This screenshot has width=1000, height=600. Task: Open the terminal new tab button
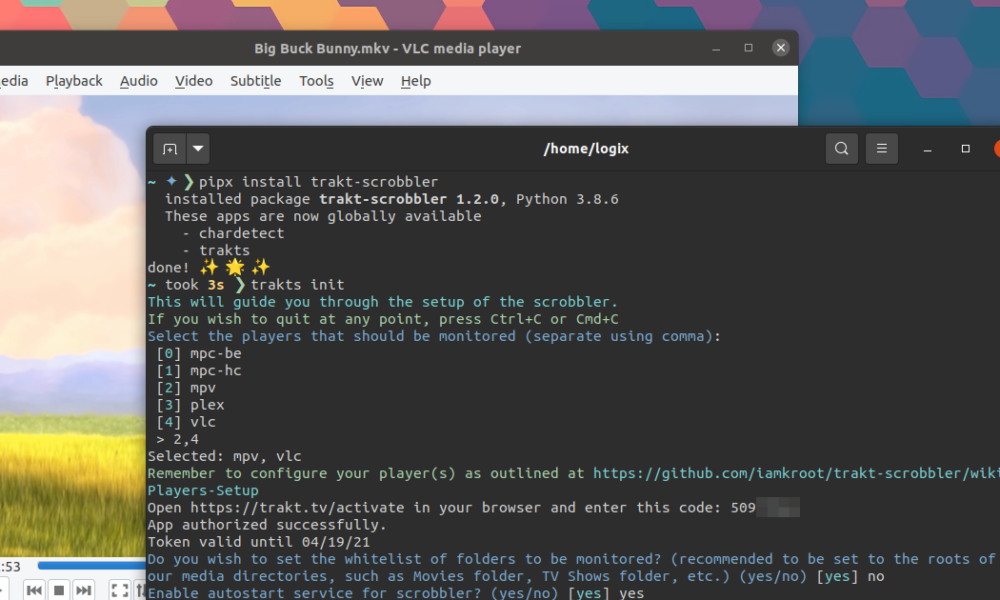point(170,149)
